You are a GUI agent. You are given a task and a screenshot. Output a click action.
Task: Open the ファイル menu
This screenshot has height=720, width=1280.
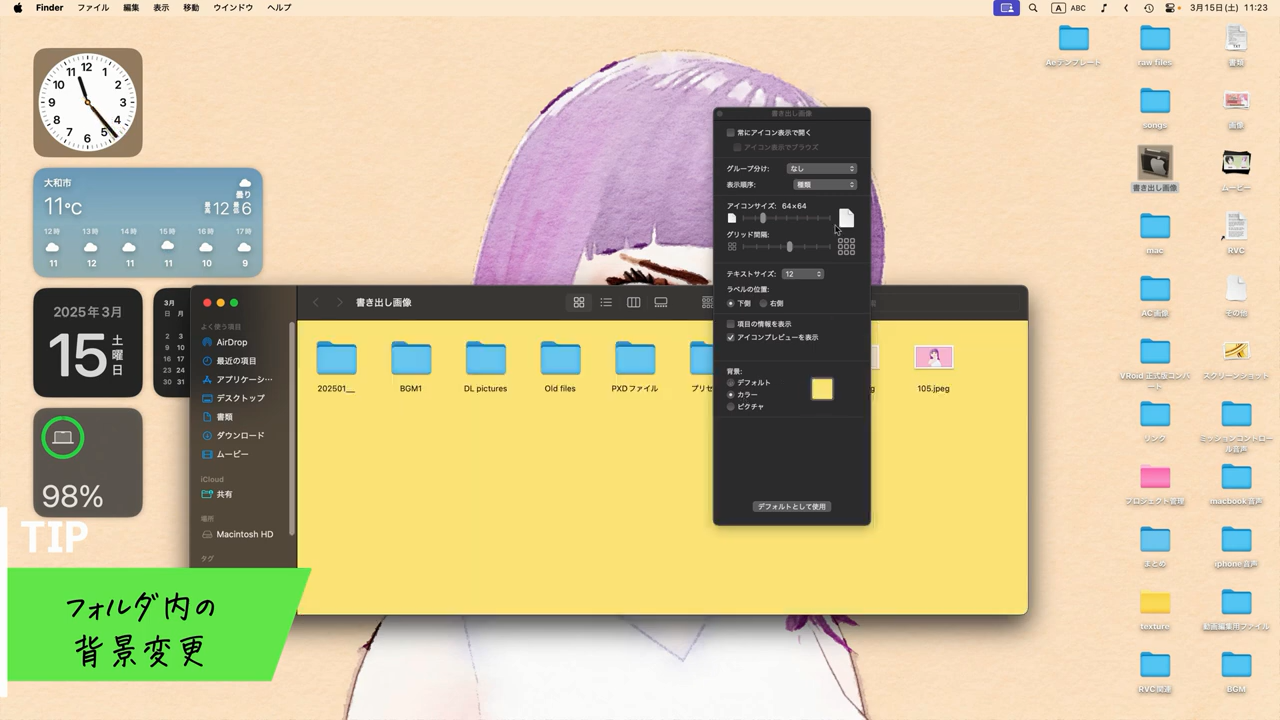click(93, 7)
